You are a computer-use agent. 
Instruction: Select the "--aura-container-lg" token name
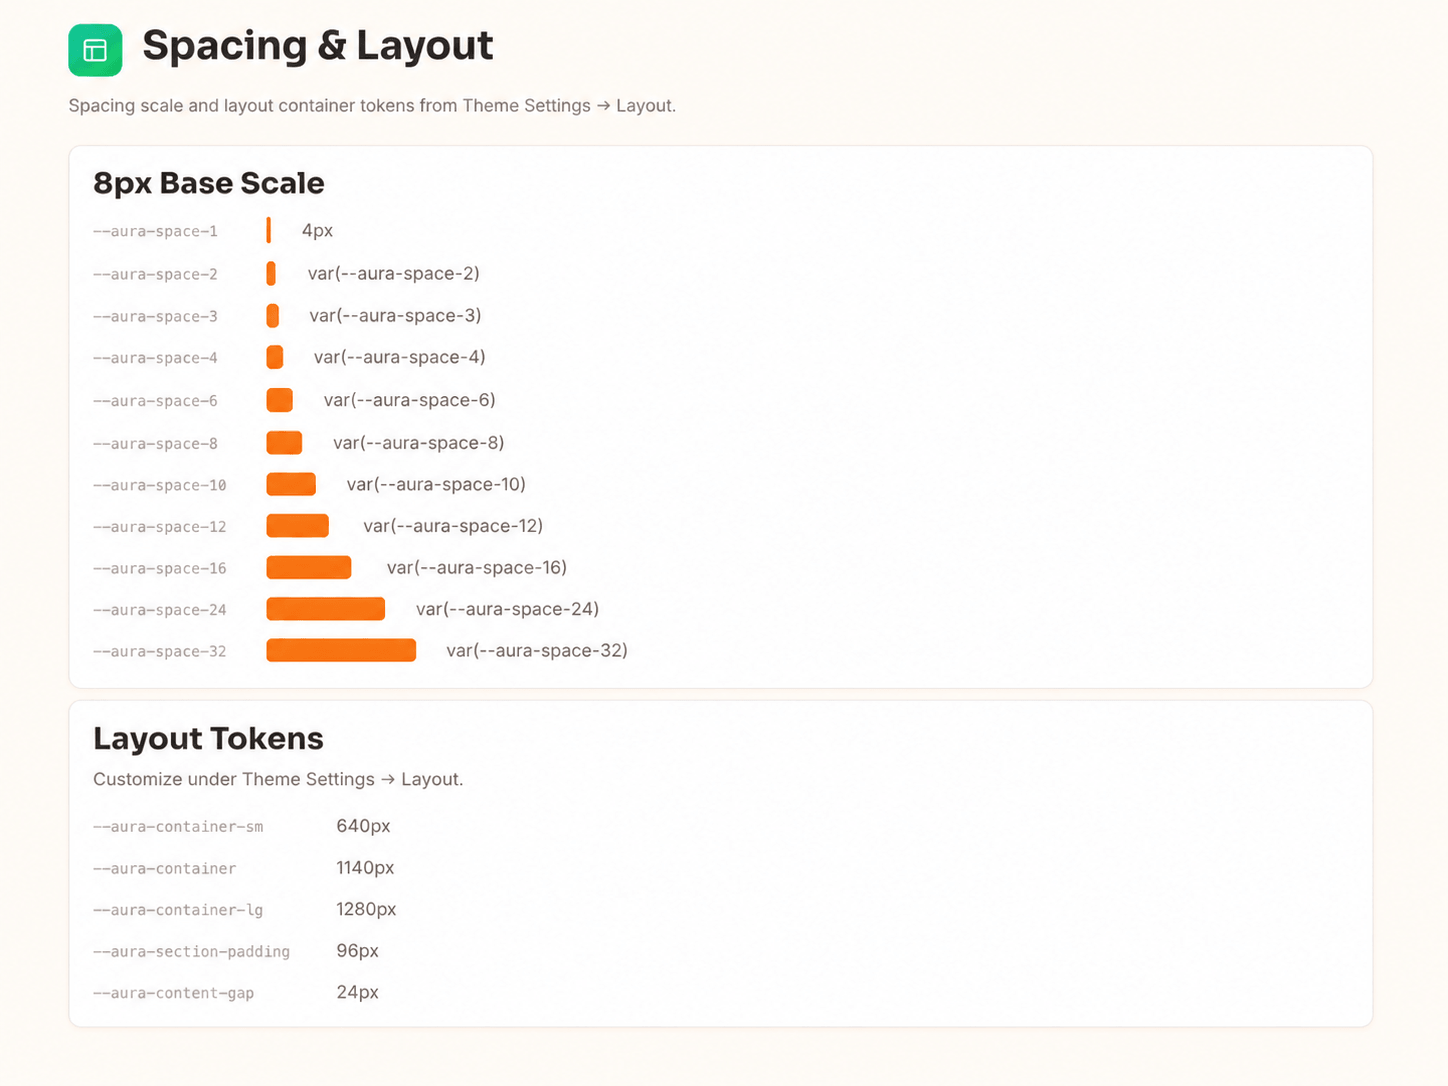(178, 910)
